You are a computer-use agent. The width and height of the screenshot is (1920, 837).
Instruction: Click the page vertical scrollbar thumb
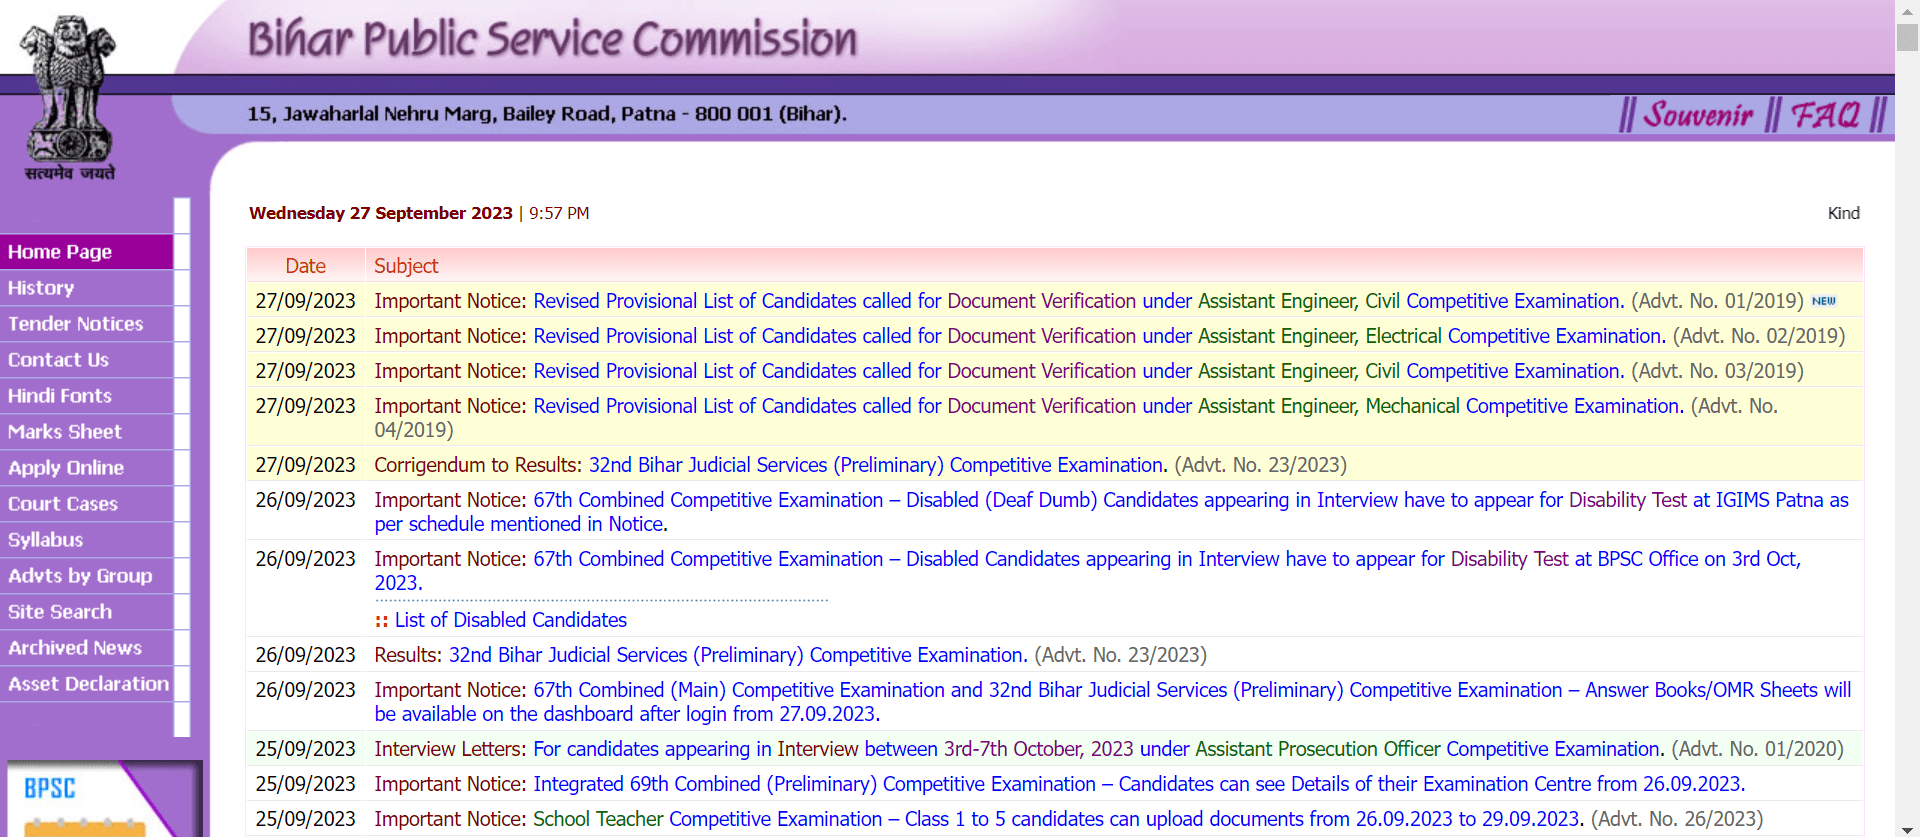(x=1907, y=36)
